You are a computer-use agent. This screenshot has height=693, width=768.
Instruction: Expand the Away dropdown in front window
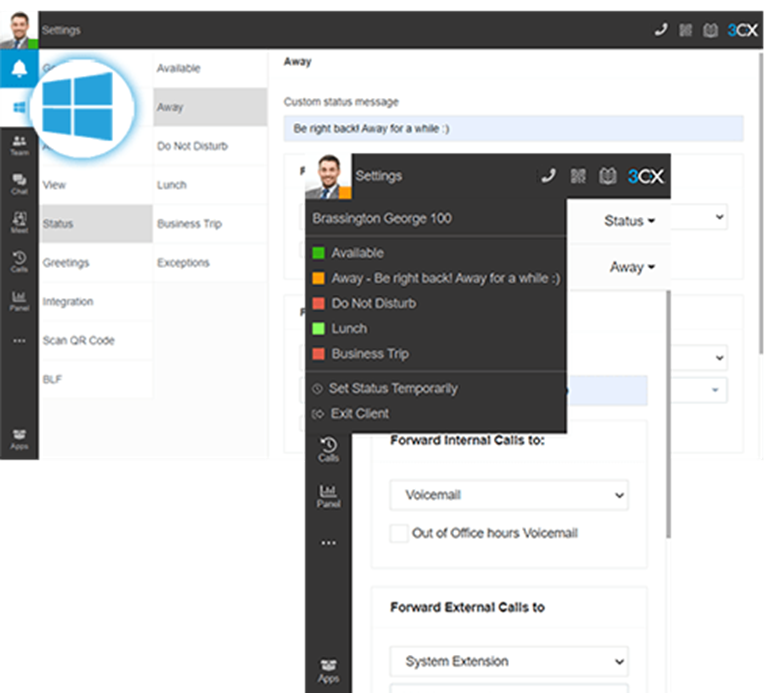pyautogui.click(x=632, y=267)
